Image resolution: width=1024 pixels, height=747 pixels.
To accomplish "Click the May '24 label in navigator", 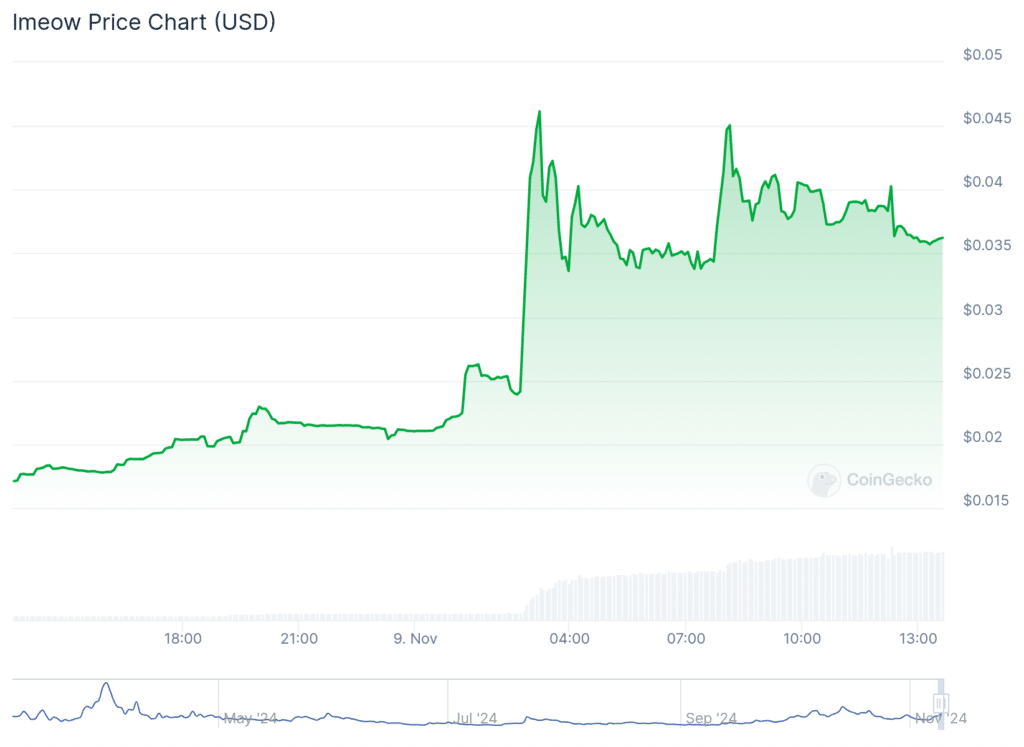I will tap(250, 718).
